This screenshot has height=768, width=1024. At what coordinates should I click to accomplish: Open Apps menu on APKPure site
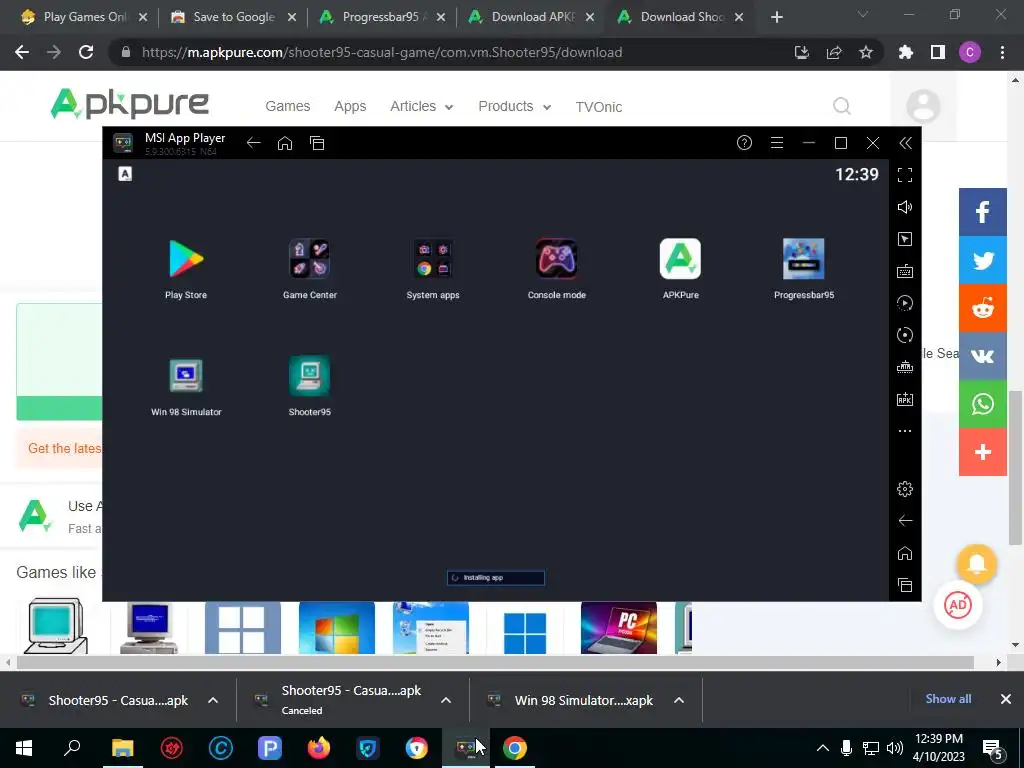click(x=350, y=106)
